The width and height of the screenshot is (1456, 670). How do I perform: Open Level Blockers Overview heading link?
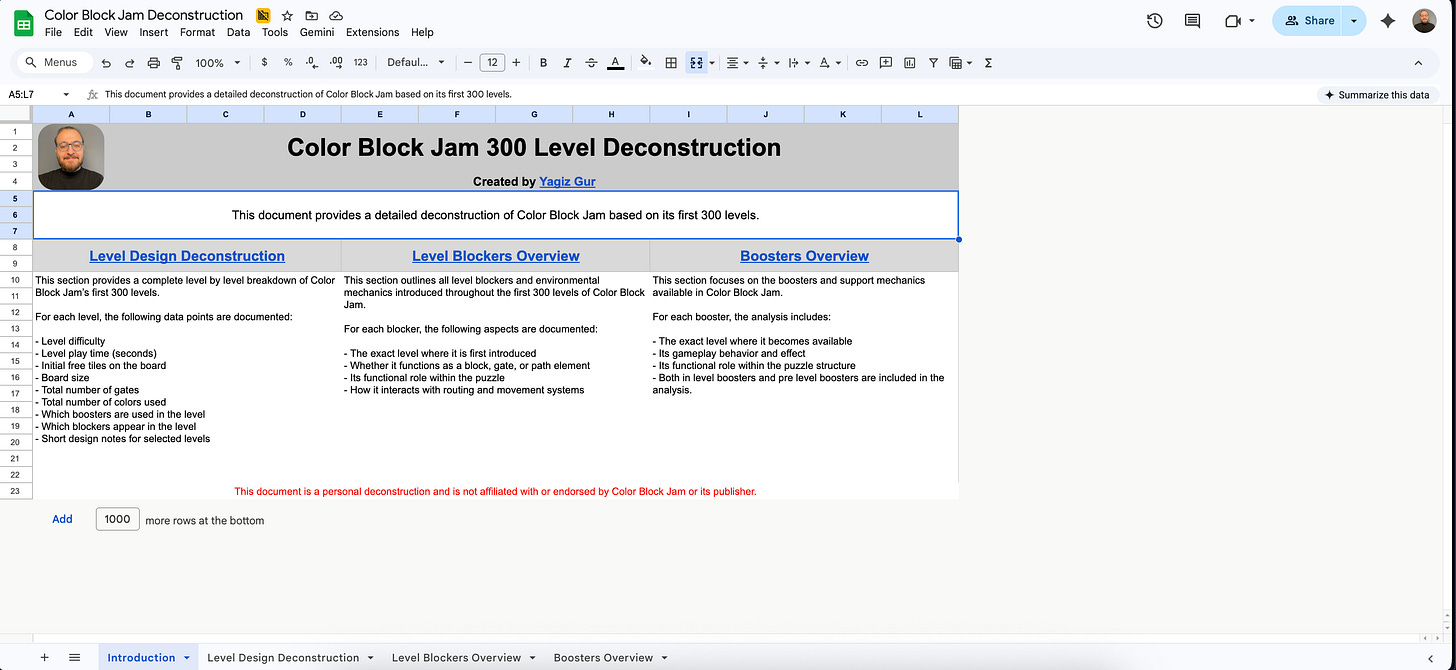[496, 256]
